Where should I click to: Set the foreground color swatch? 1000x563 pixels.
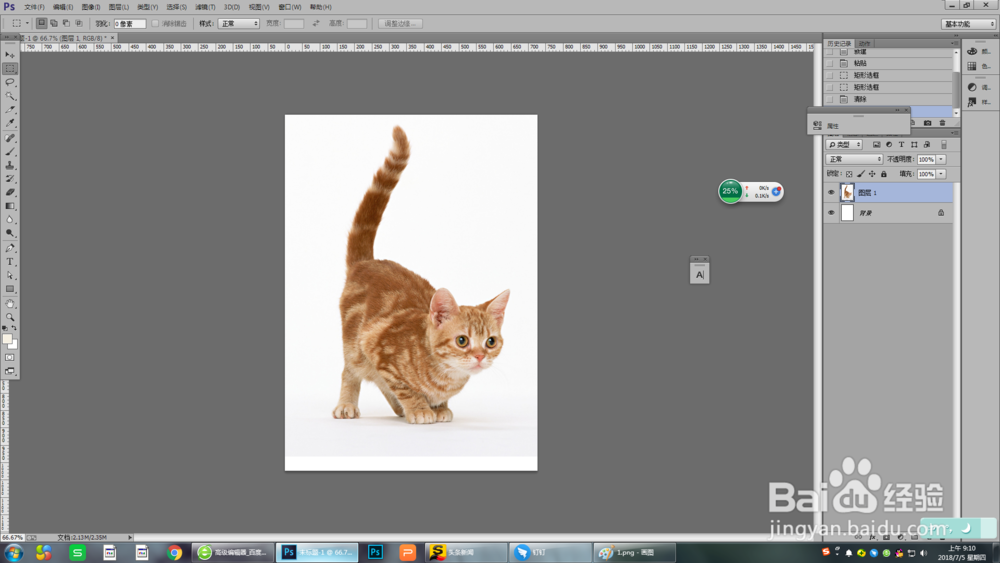point(7,339)
